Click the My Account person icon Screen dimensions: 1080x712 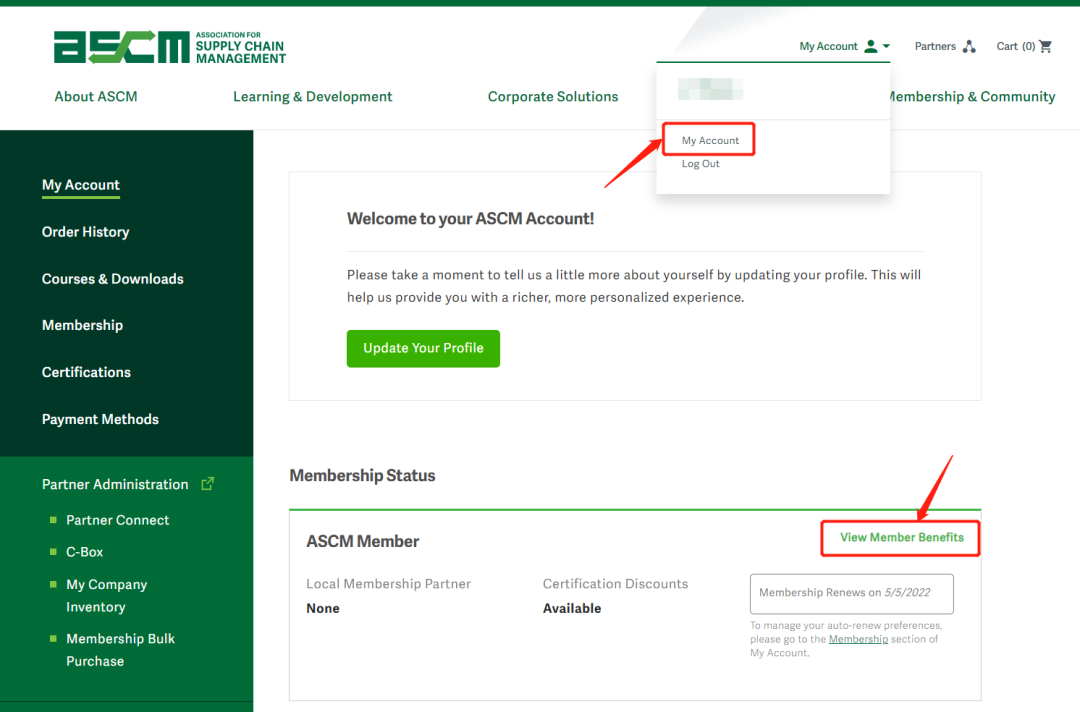871,46
